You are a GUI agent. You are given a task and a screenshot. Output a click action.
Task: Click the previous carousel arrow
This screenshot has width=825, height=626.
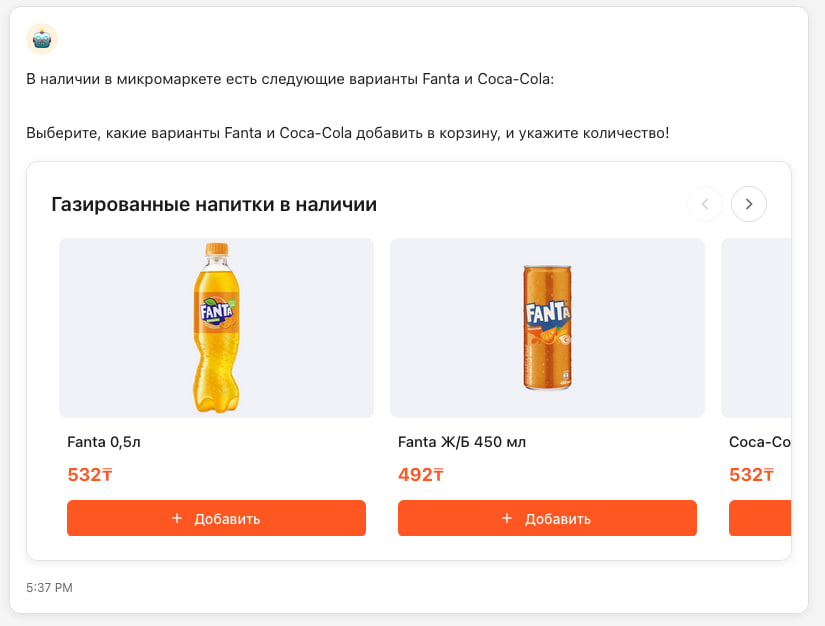[x=704, y=204]
